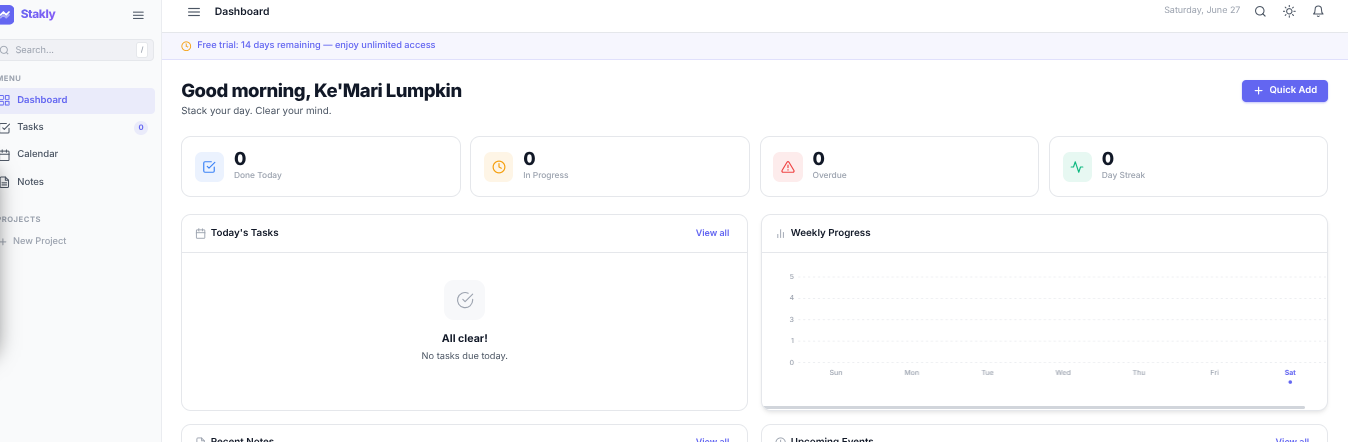Click the Weekly Progress horizontal scrollbar
Image resolution: width=1348 pixels, height=442 pixels.
[x=1034, y=407]
